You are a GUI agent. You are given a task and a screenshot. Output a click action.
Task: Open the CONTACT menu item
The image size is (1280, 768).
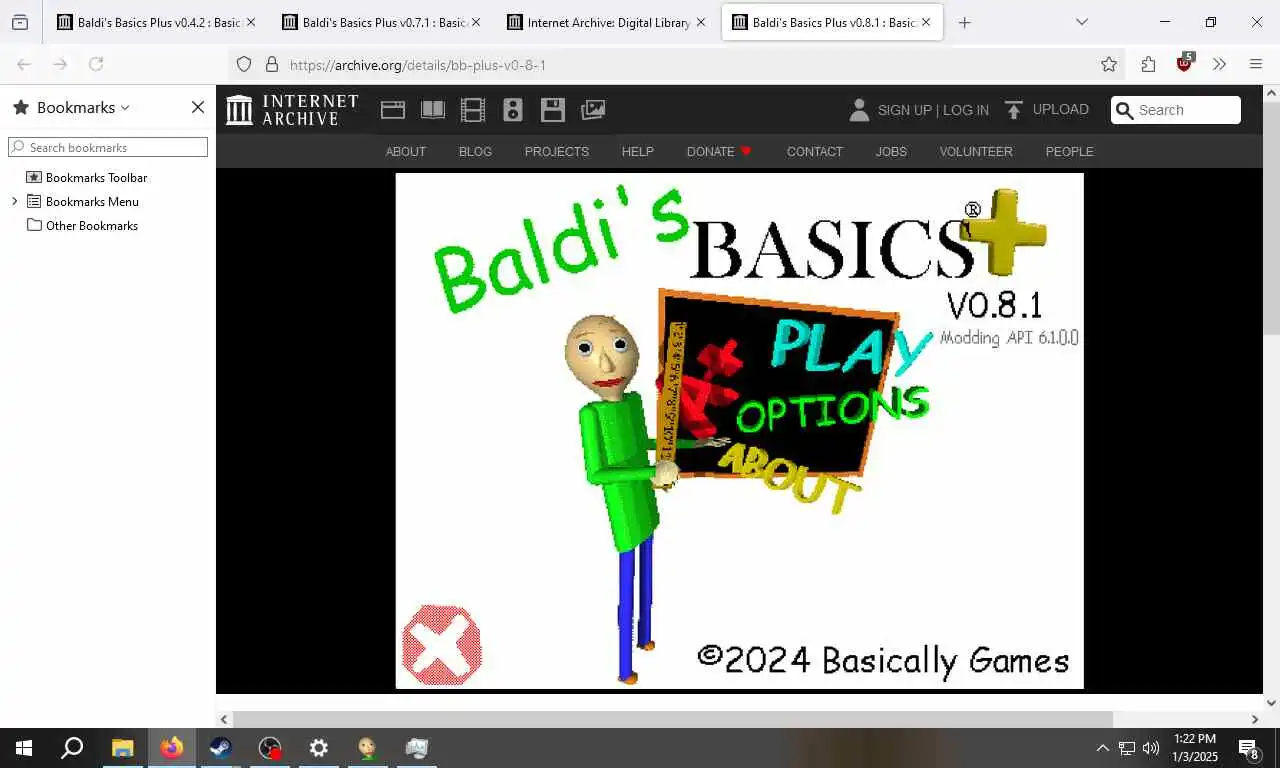[x=815, y=151]
